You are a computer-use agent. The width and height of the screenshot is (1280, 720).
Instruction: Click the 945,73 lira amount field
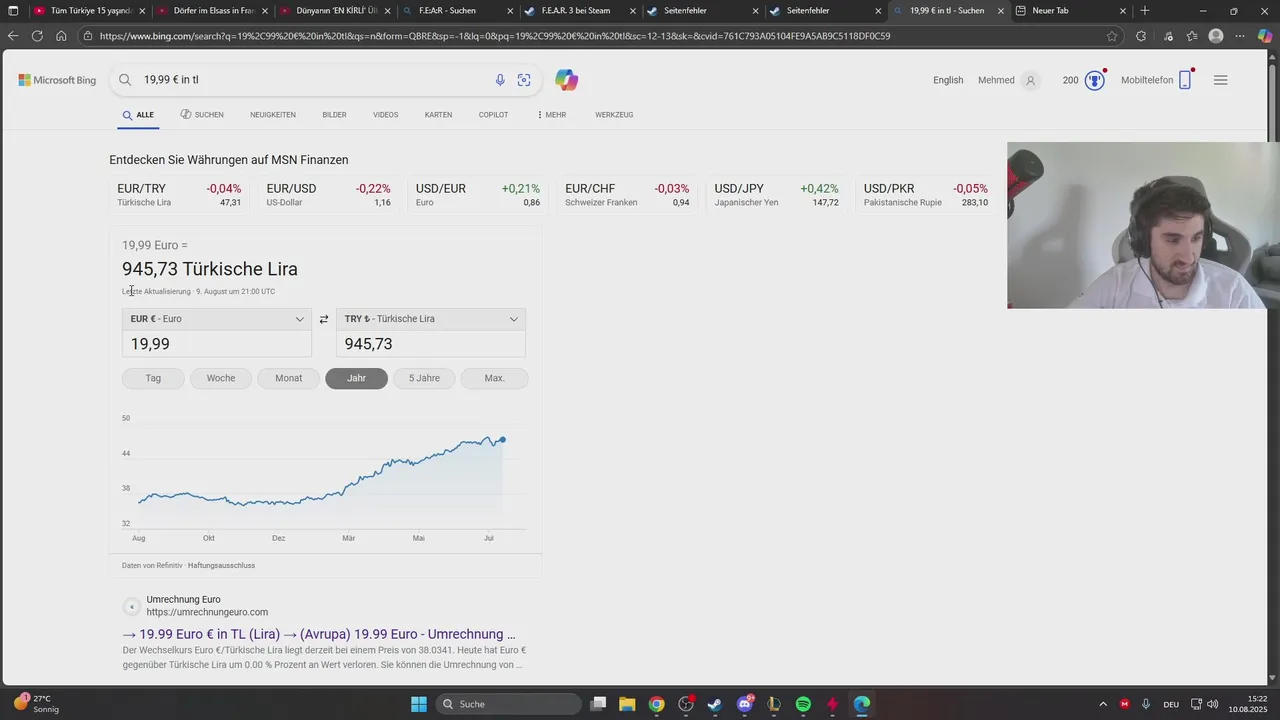[431, 344]
